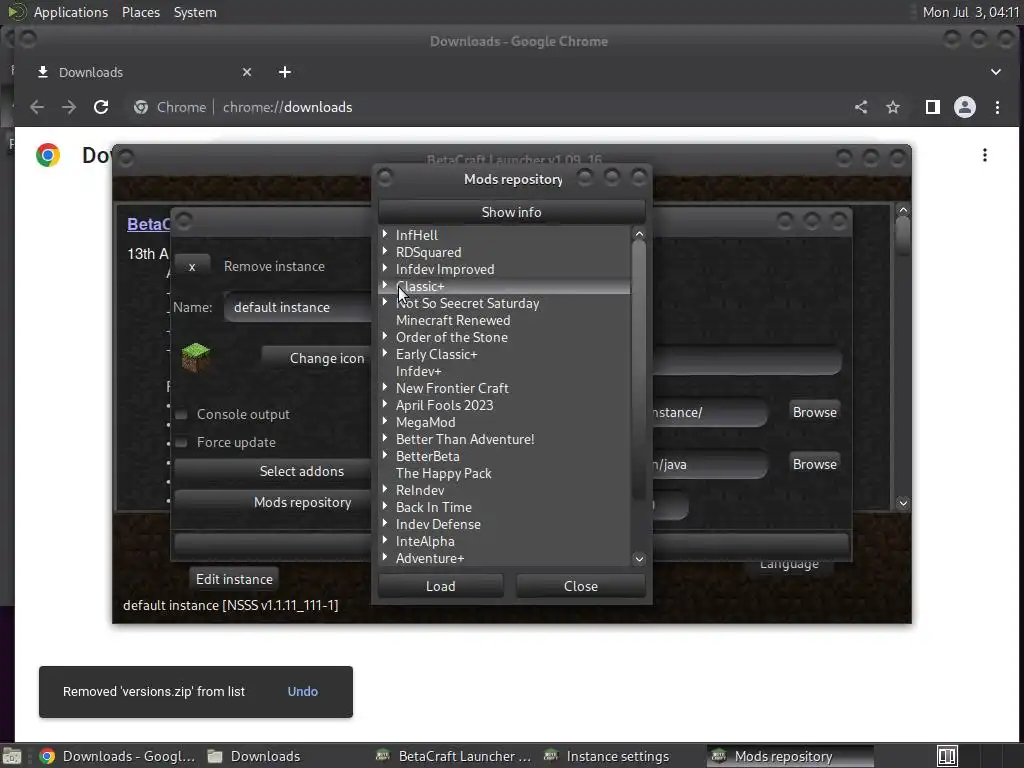Click launcher changelog scroll up arrow
The height and width of the screenshot is (768, 1024).
click(903, 210)
